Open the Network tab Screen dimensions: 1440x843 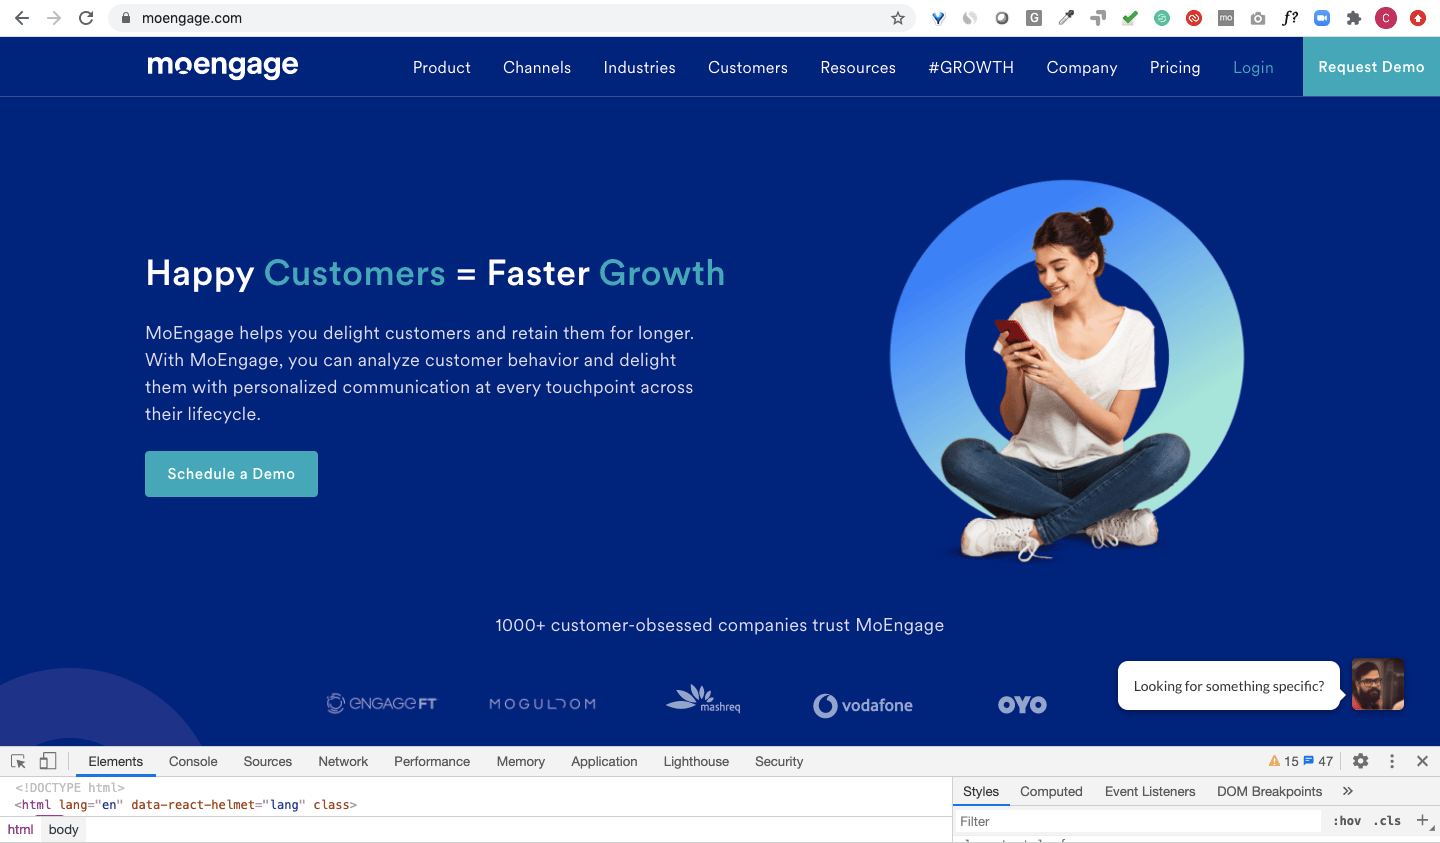343,761
